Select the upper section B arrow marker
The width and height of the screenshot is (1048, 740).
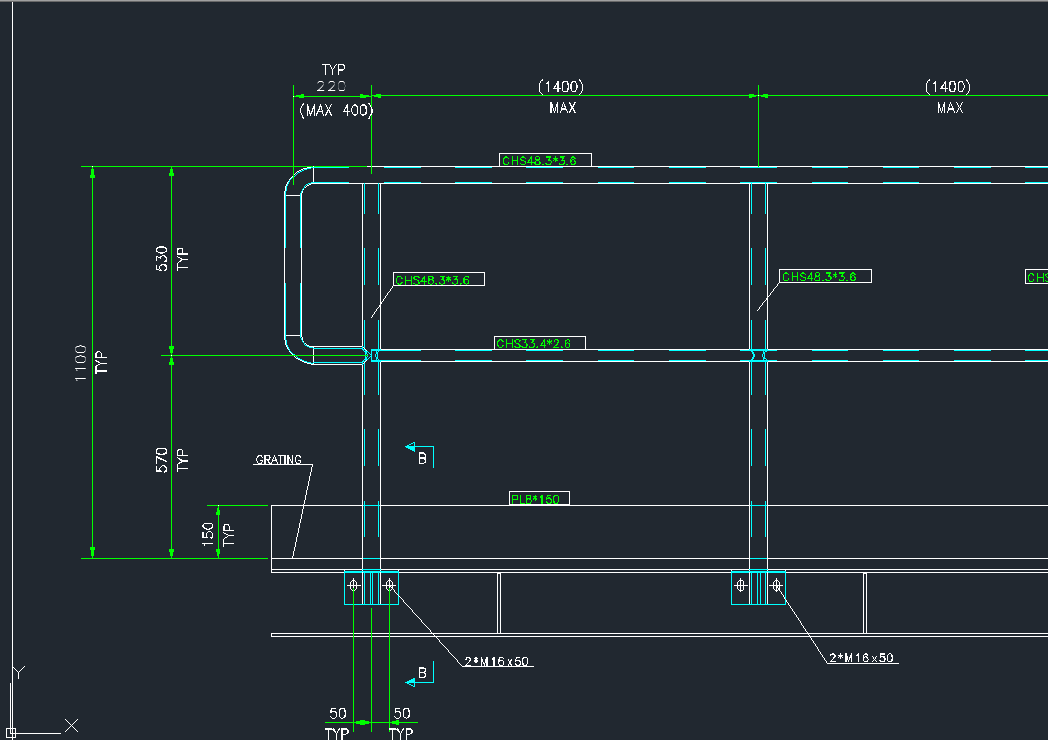tap(419, 455)
